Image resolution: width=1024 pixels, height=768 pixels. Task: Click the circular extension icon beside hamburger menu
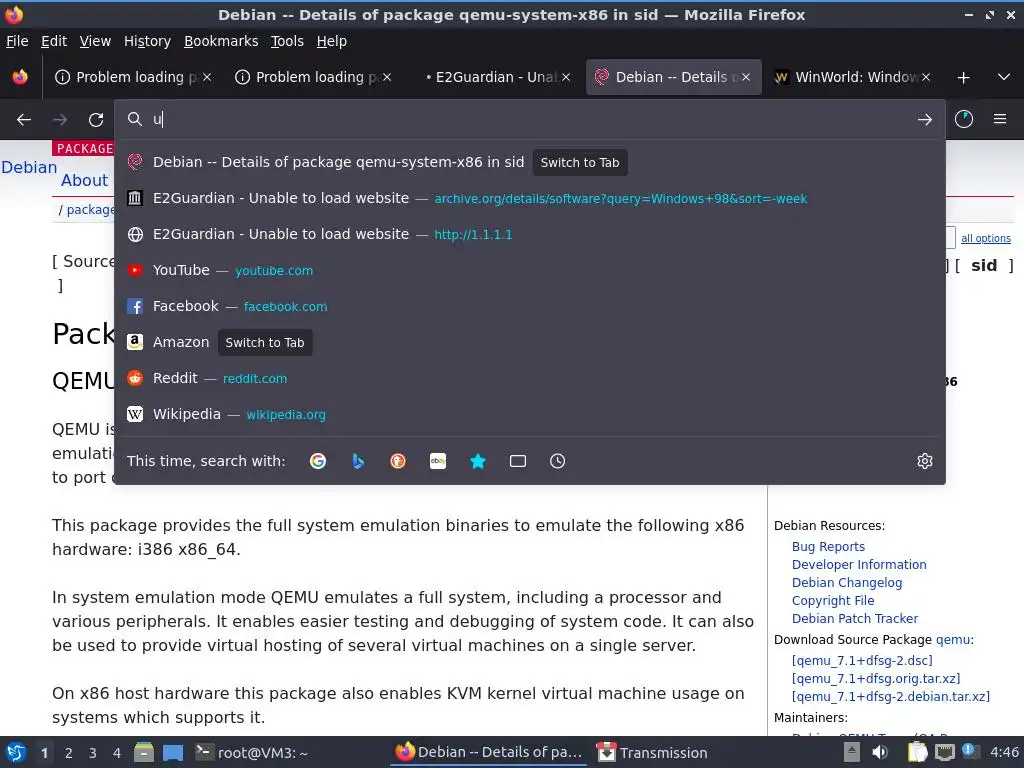pos(964,119)
